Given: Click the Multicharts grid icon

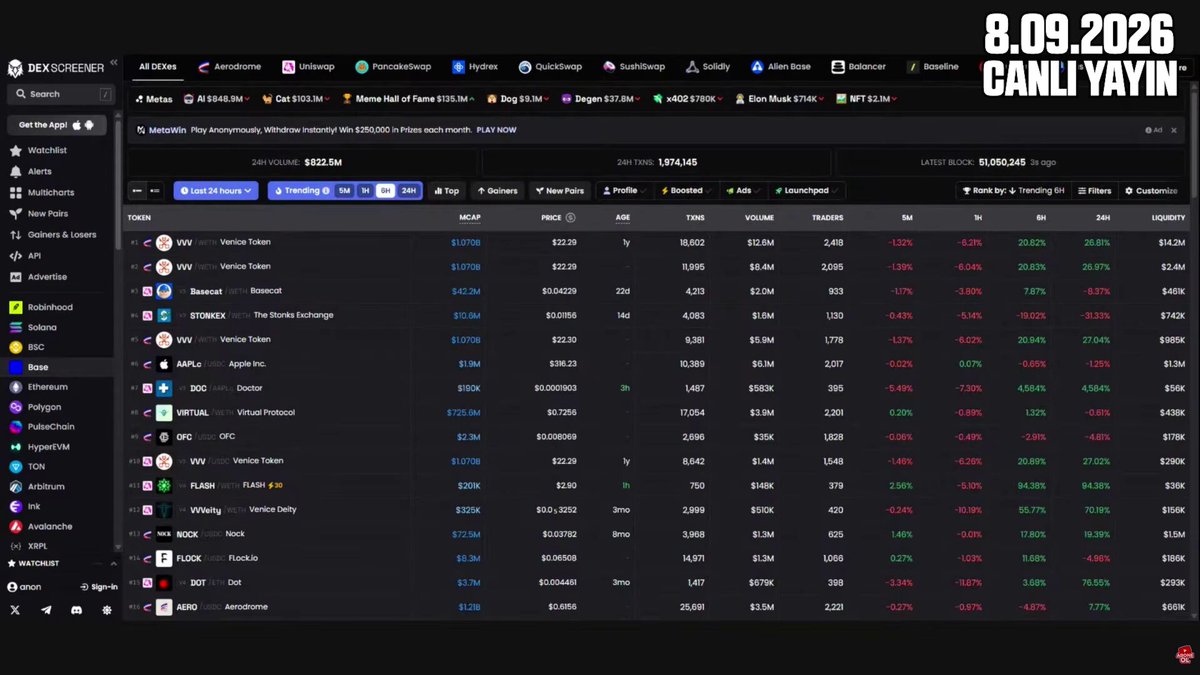Looking at the screenshot, I should [x=15, y=192].
